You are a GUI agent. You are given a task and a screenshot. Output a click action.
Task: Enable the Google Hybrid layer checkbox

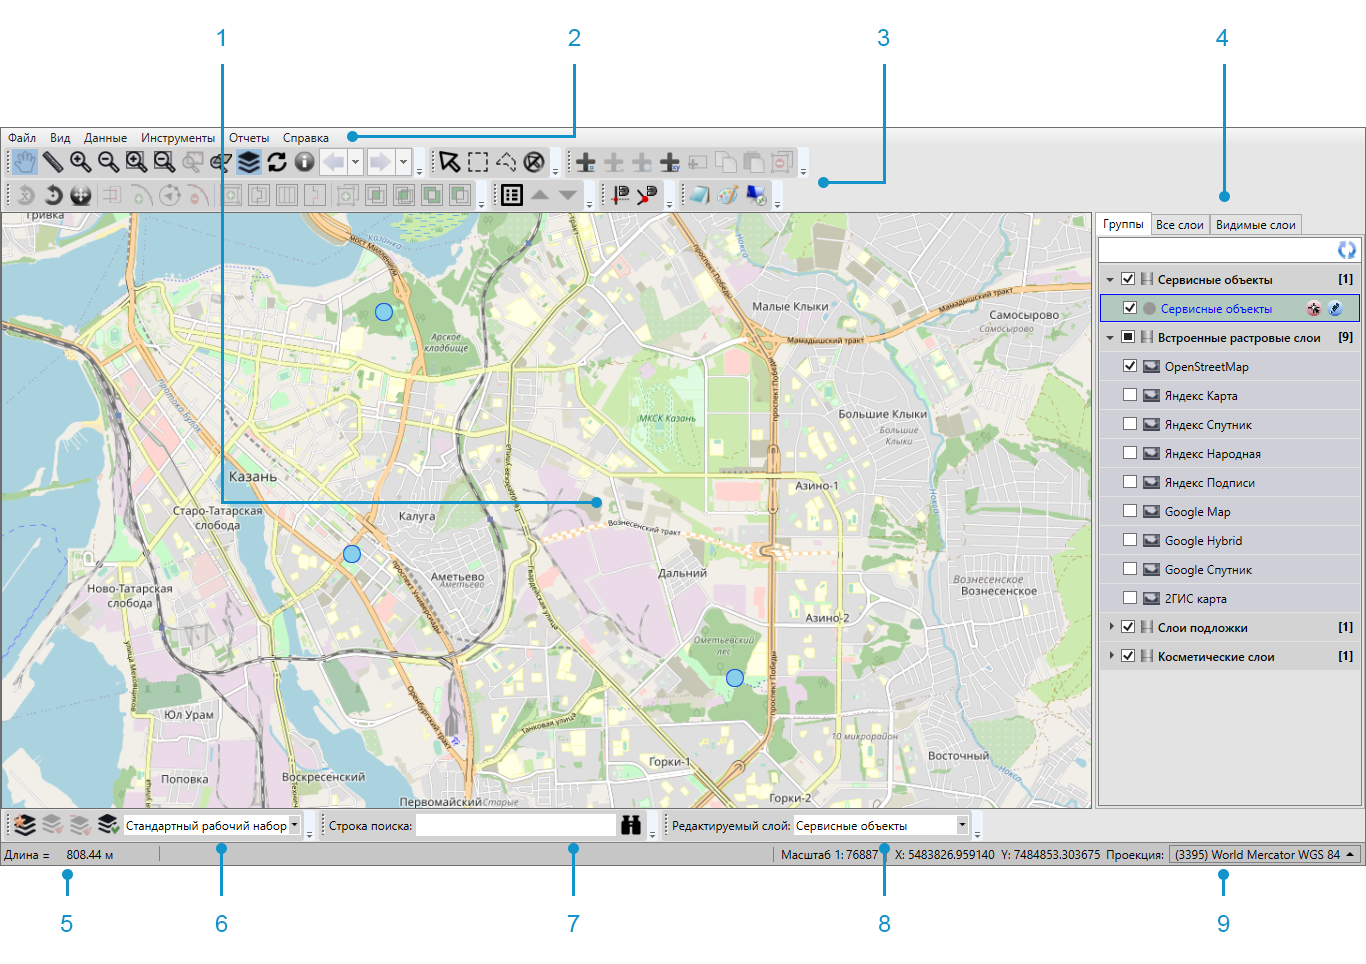click(1129, 540)
